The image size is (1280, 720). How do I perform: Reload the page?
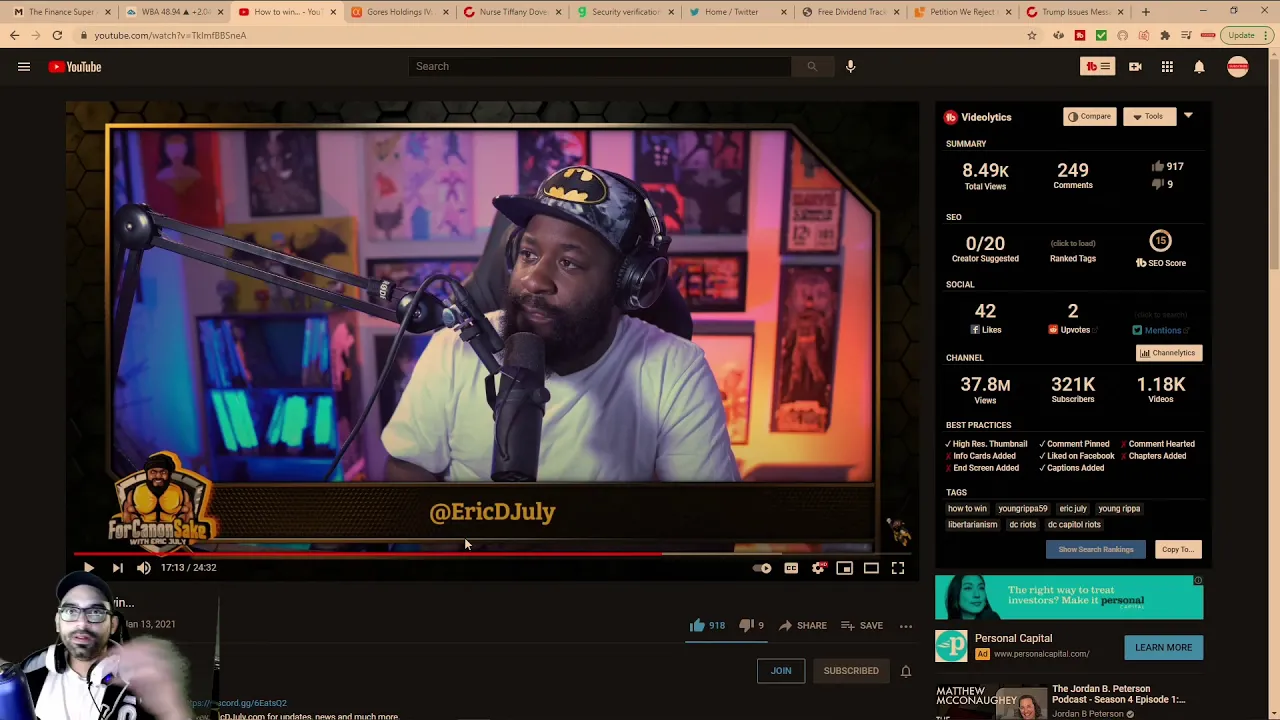coord(57,35)
